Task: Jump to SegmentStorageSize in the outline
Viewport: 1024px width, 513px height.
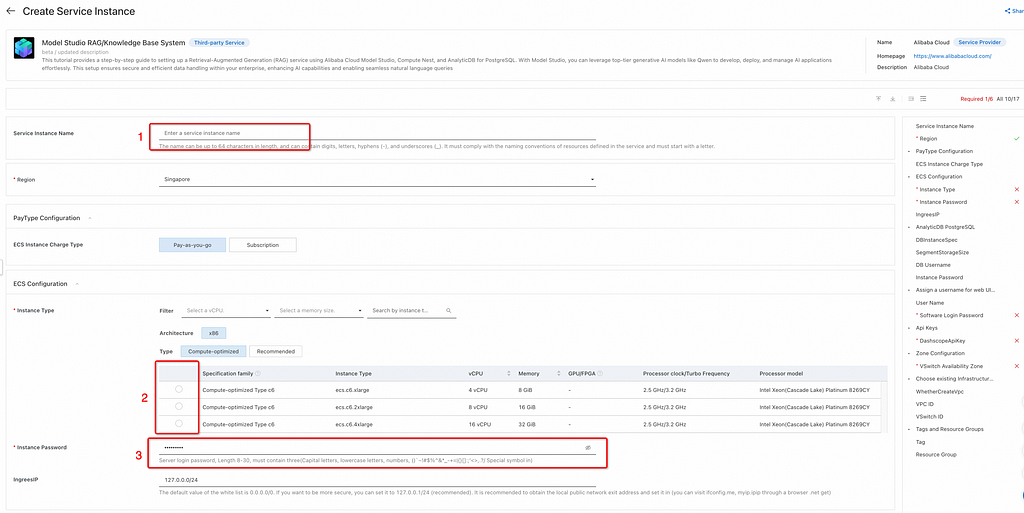Action: click(x=942, y=252)
